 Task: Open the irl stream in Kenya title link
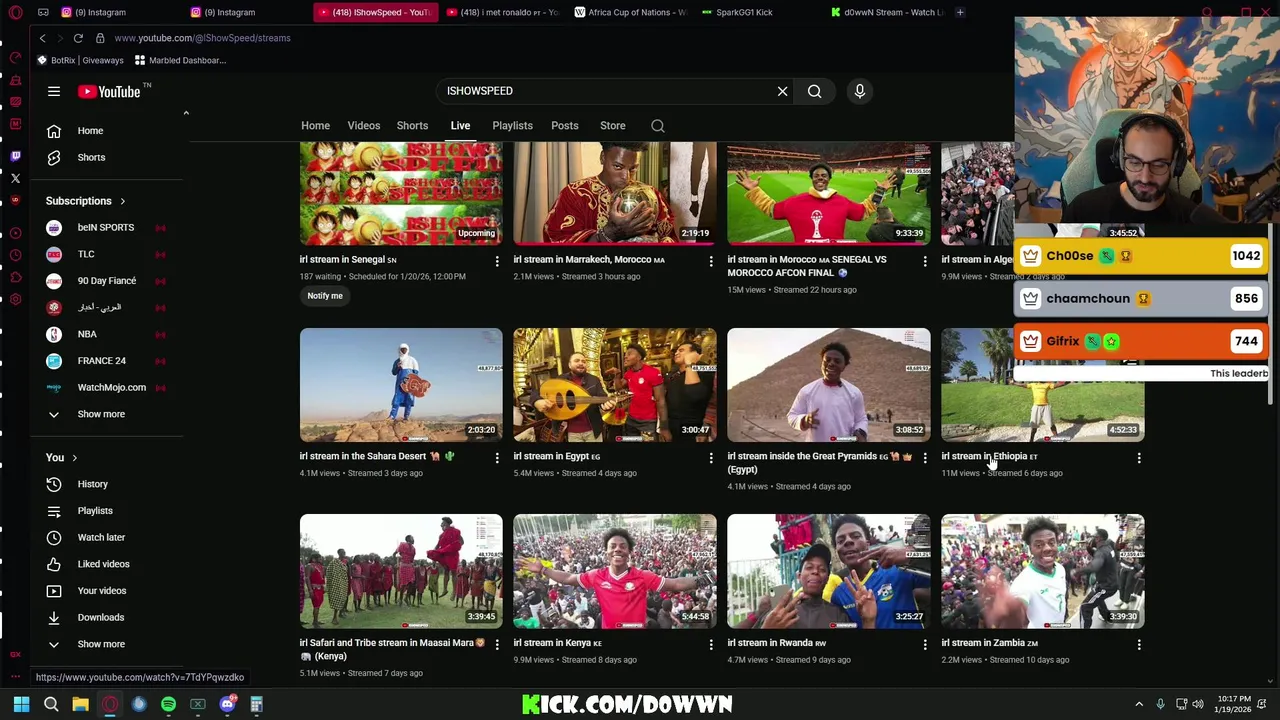coord(556,643)
